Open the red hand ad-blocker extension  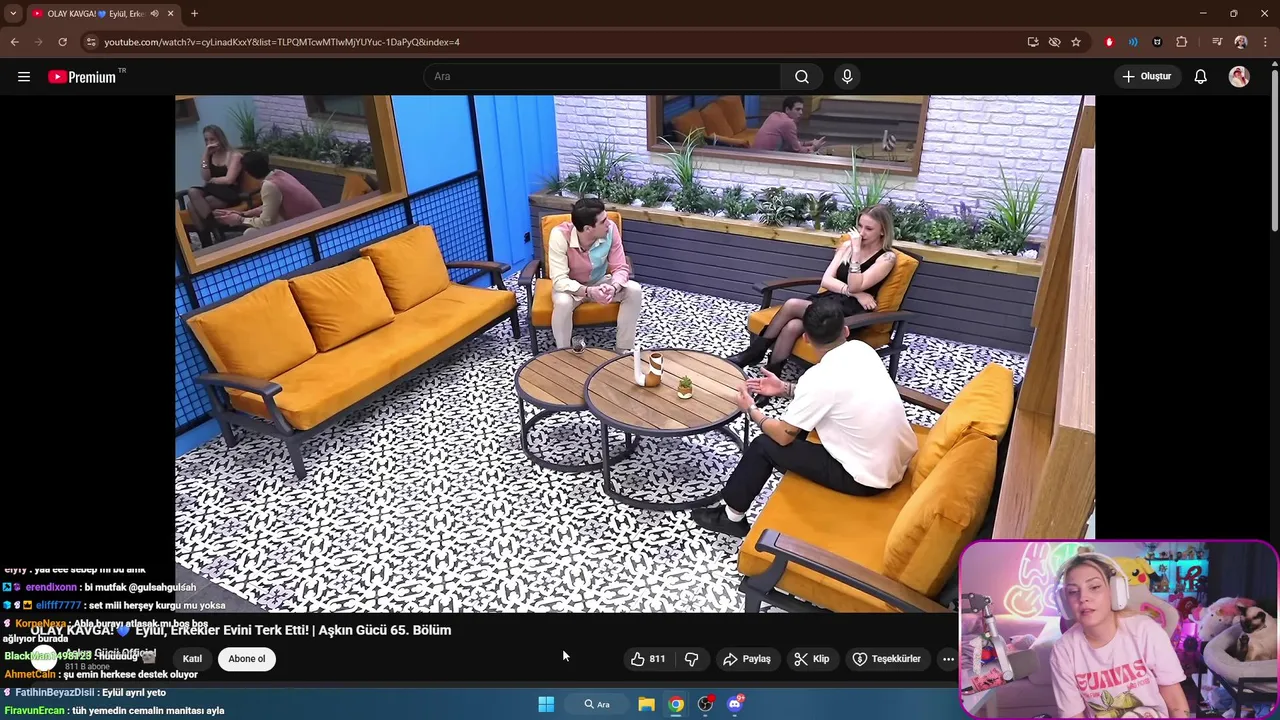[1109, 42]
